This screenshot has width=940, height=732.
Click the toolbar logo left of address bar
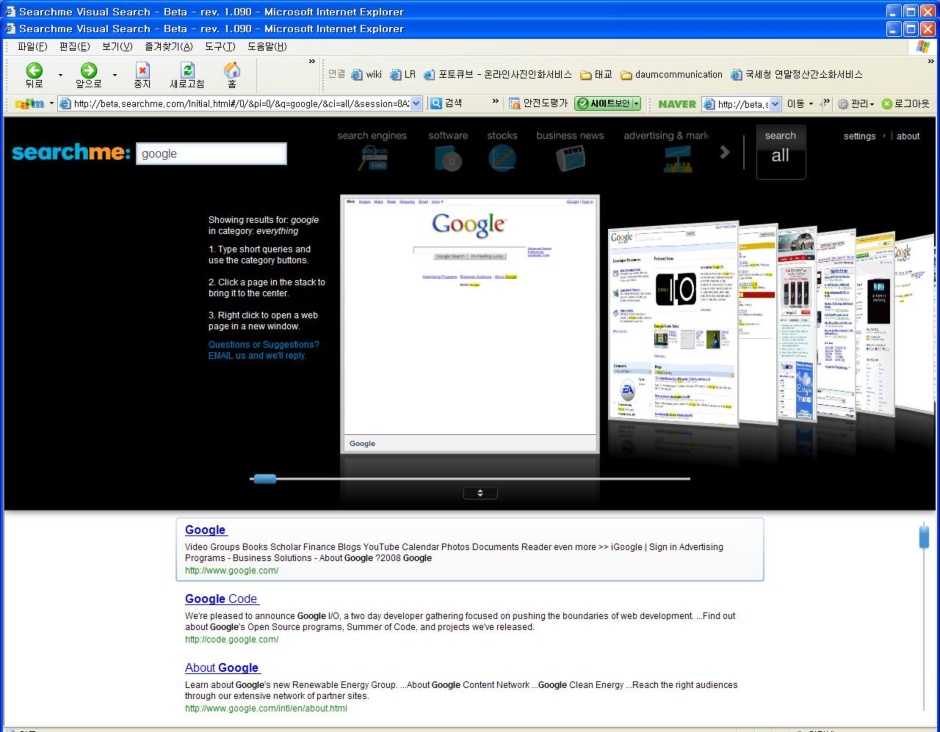tap(29, 104)
